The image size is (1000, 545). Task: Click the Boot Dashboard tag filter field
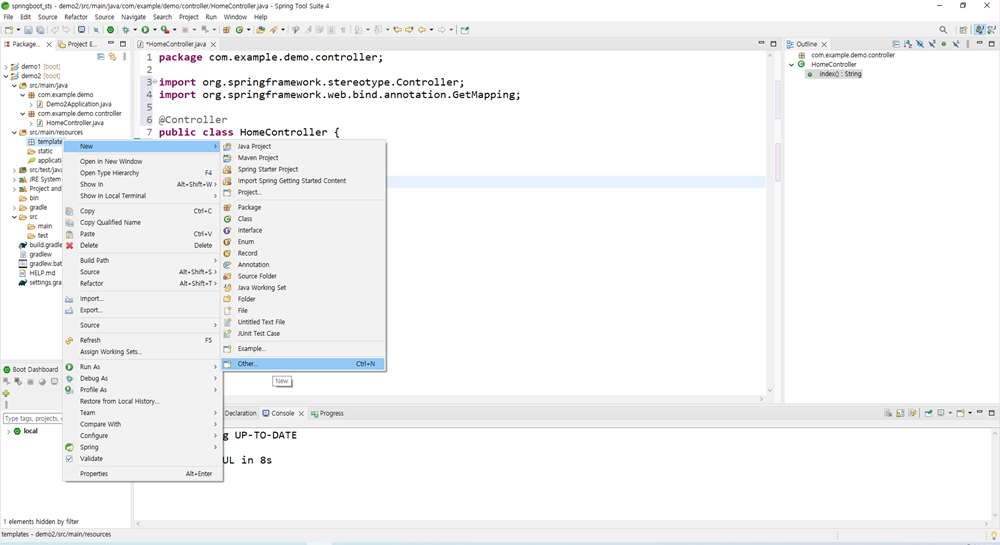click(x=32, y=419)
